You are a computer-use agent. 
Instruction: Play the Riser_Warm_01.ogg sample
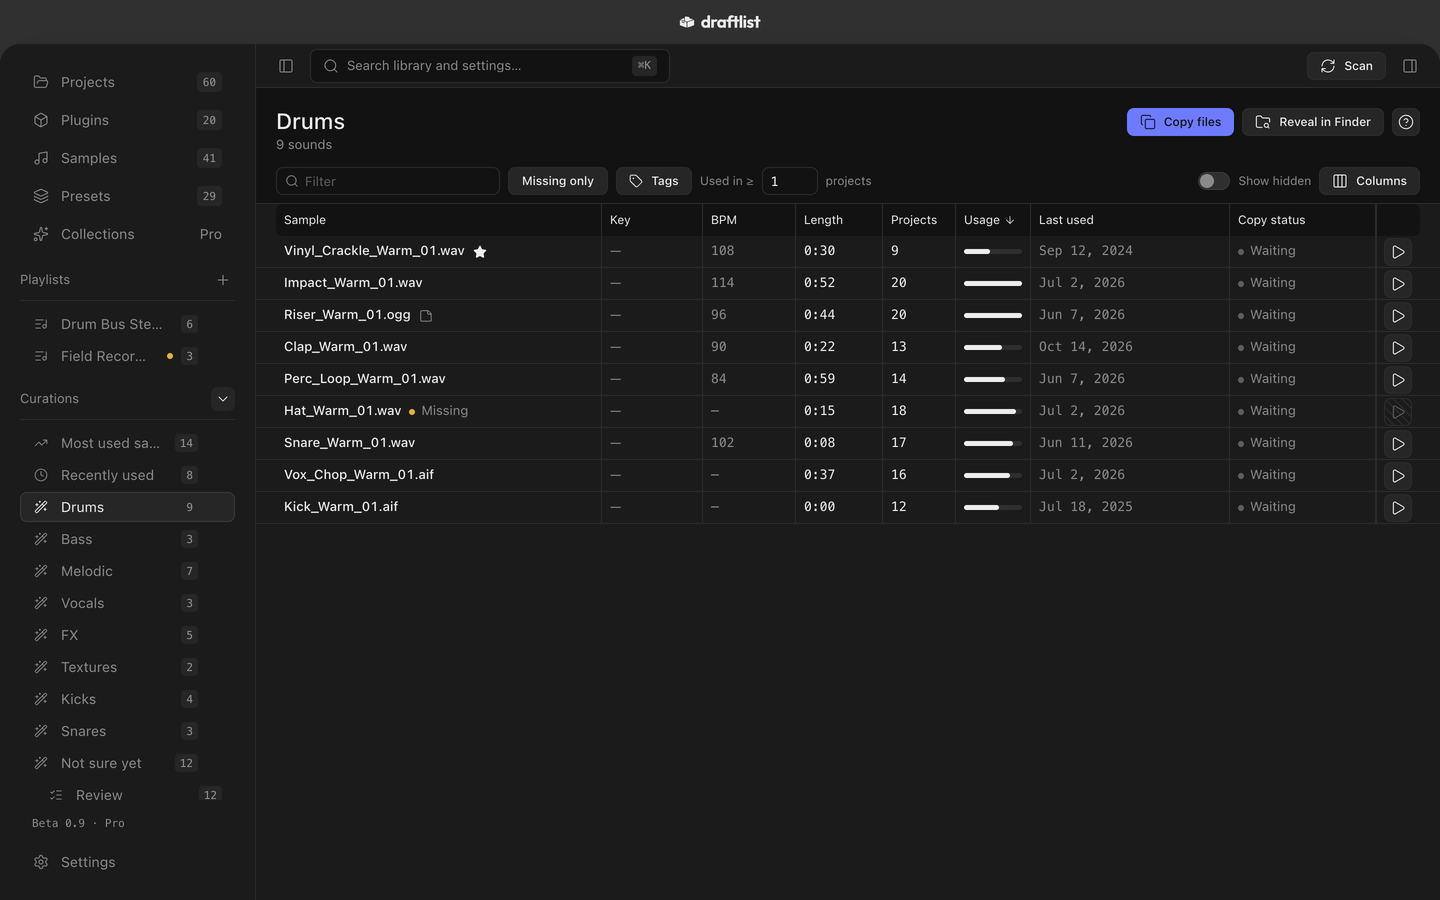[1398, 316]
